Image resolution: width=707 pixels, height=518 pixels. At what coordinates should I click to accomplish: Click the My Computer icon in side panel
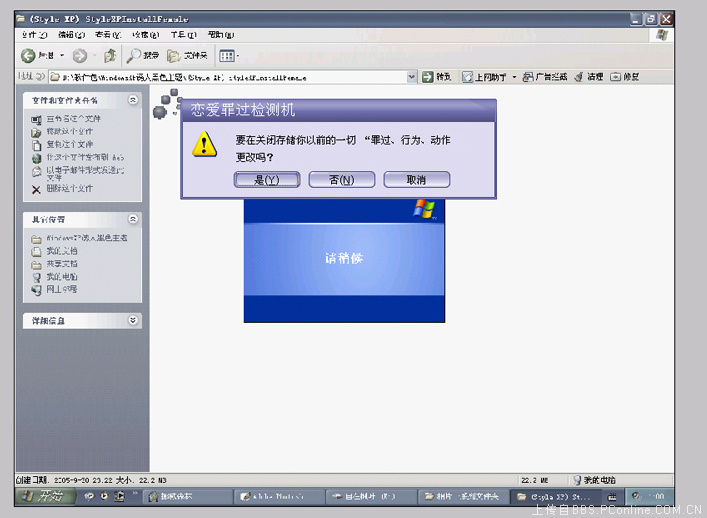coord(36,276)
